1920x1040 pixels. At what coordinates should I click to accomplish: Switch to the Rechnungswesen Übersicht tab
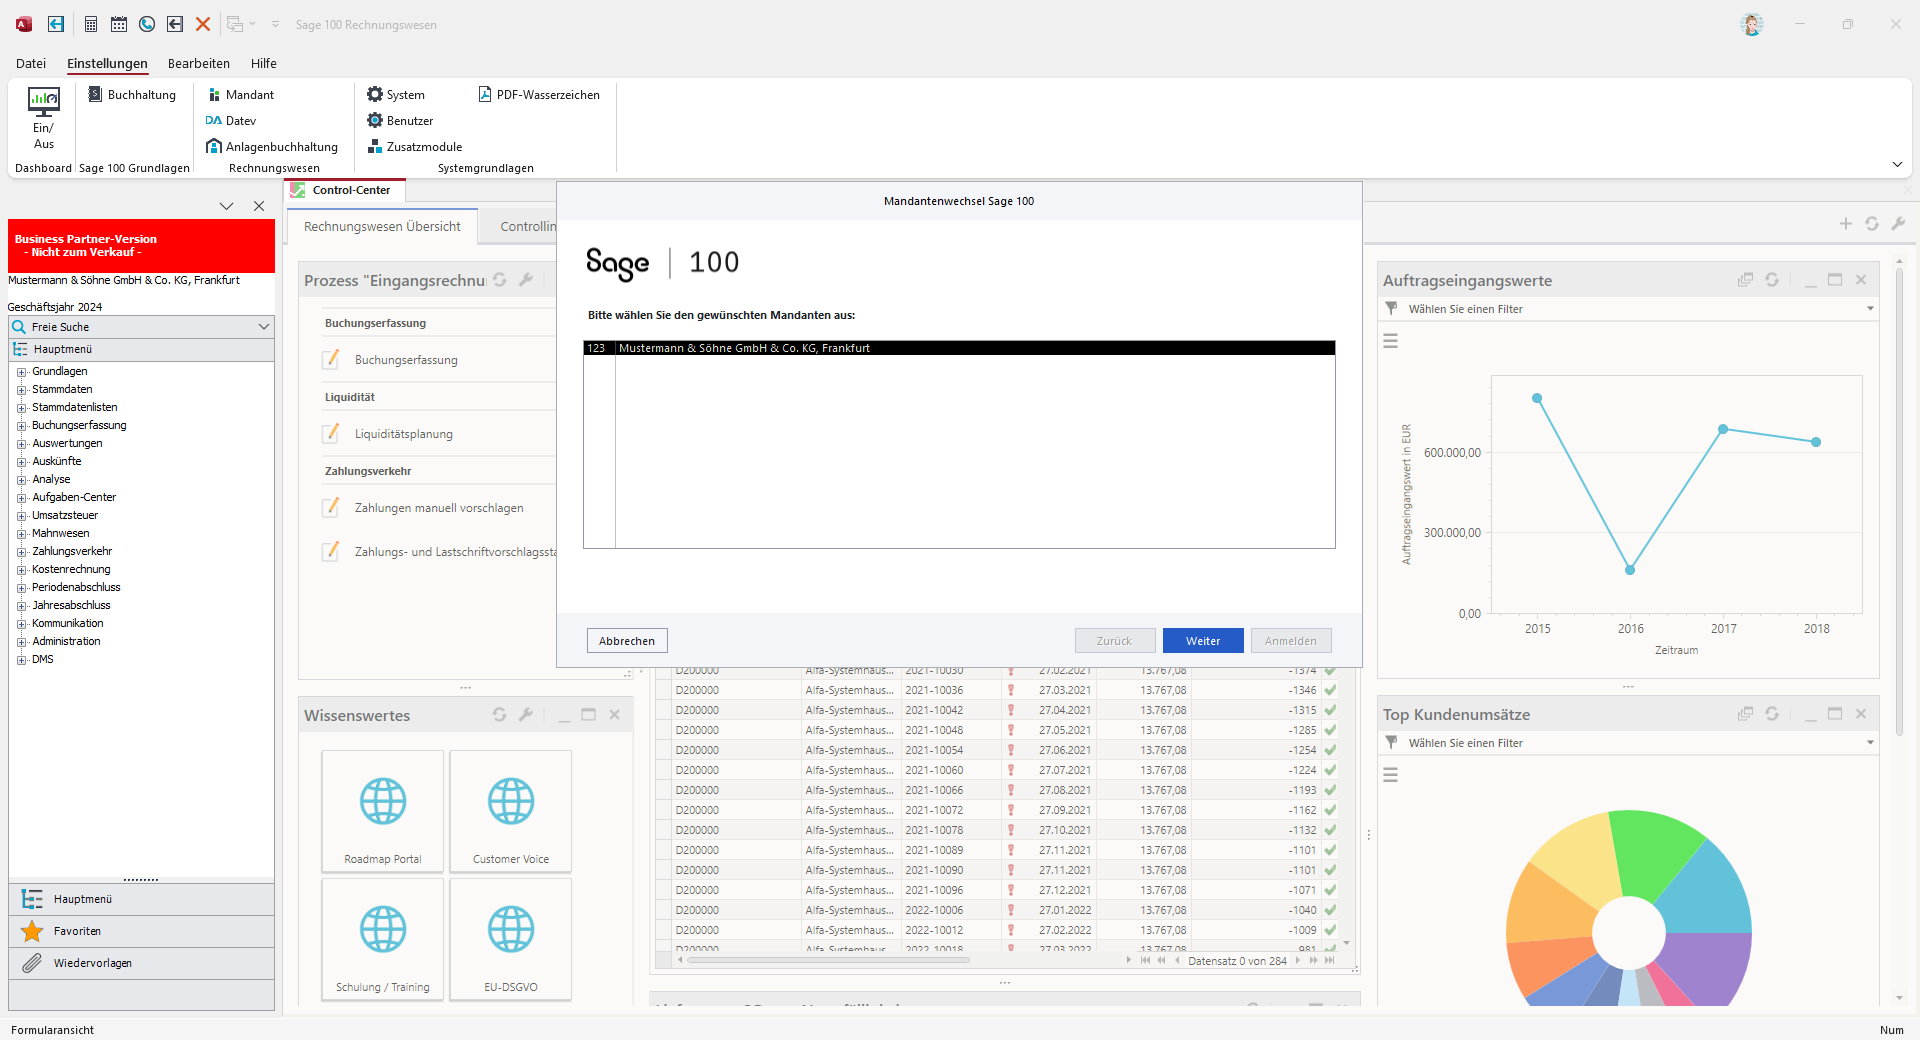pos(382,227)
